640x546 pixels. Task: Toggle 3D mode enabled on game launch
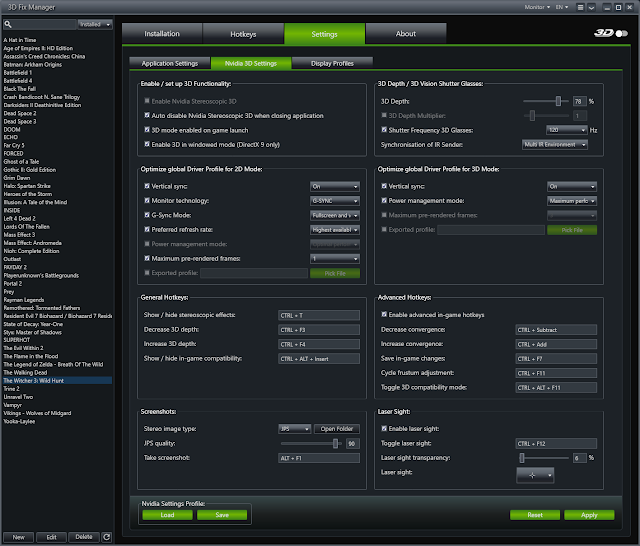tap(147, 130)
